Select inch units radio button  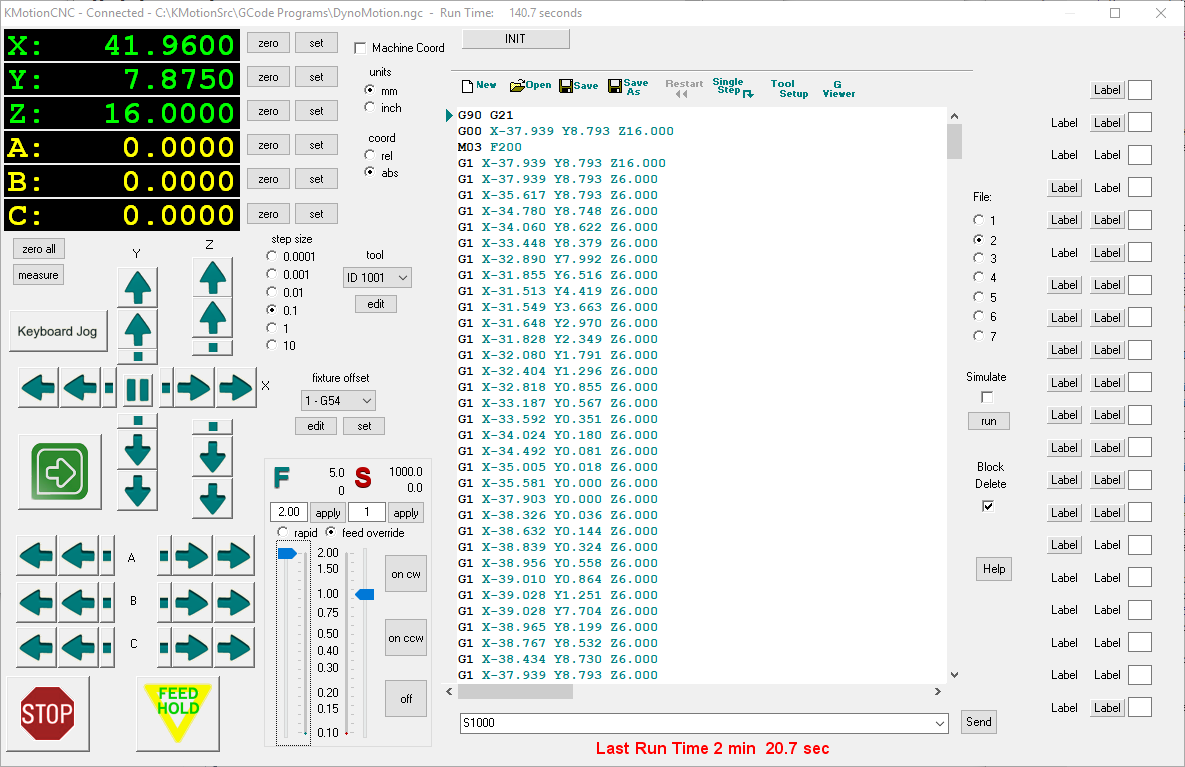point(371,108)
